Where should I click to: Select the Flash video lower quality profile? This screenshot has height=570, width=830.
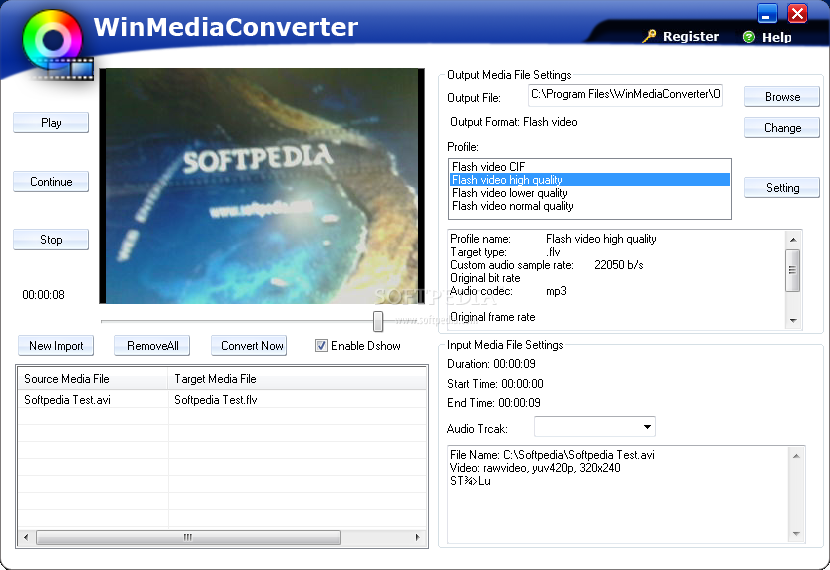click(x=590, y=193)
